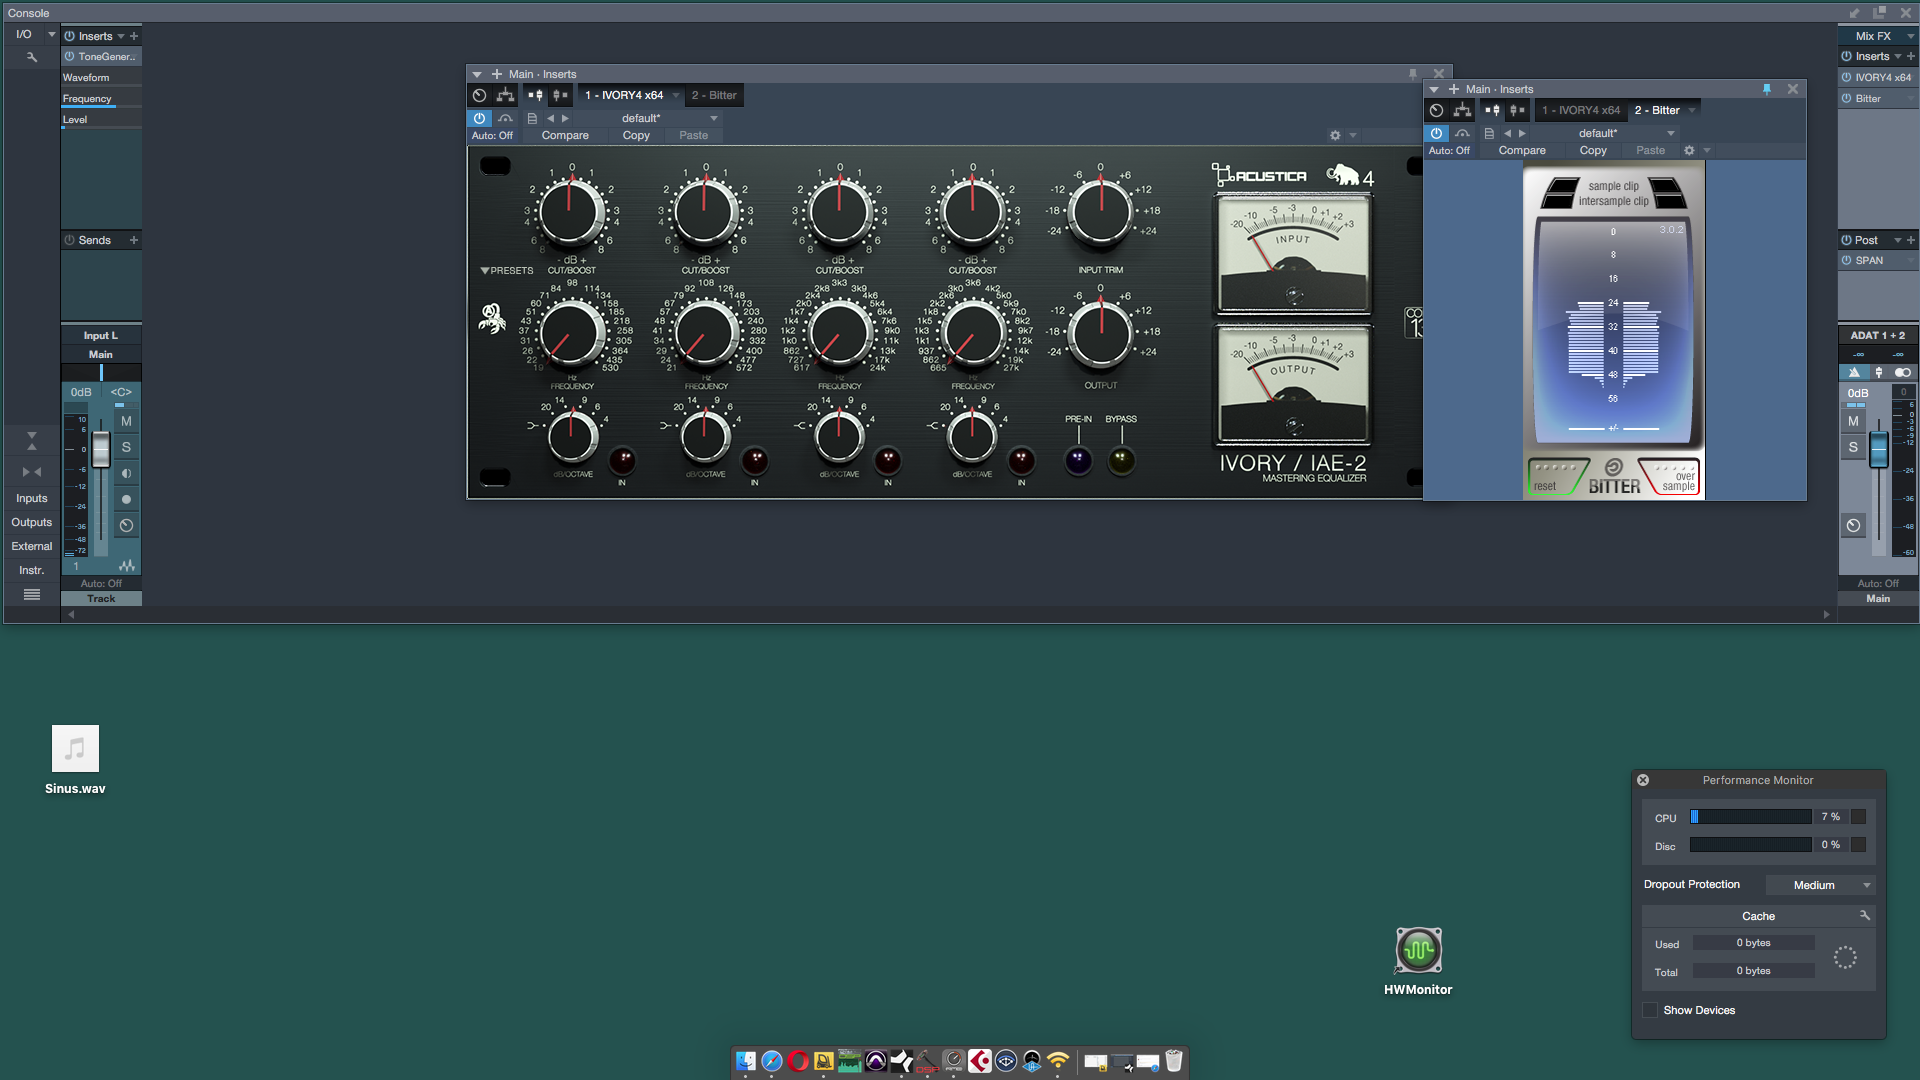Screen dimensions: 1920x1080
Task: Open Safari from the Dock
Action: click(771, 1061)
